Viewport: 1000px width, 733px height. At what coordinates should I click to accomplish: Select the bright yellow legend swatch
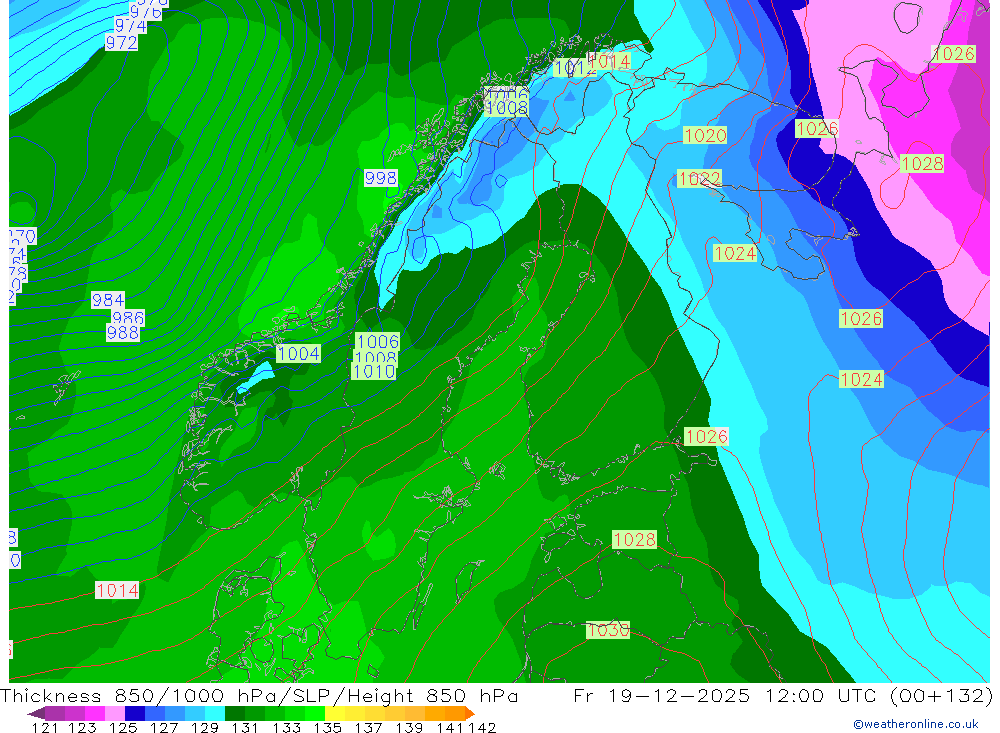[x=335, y=713]
